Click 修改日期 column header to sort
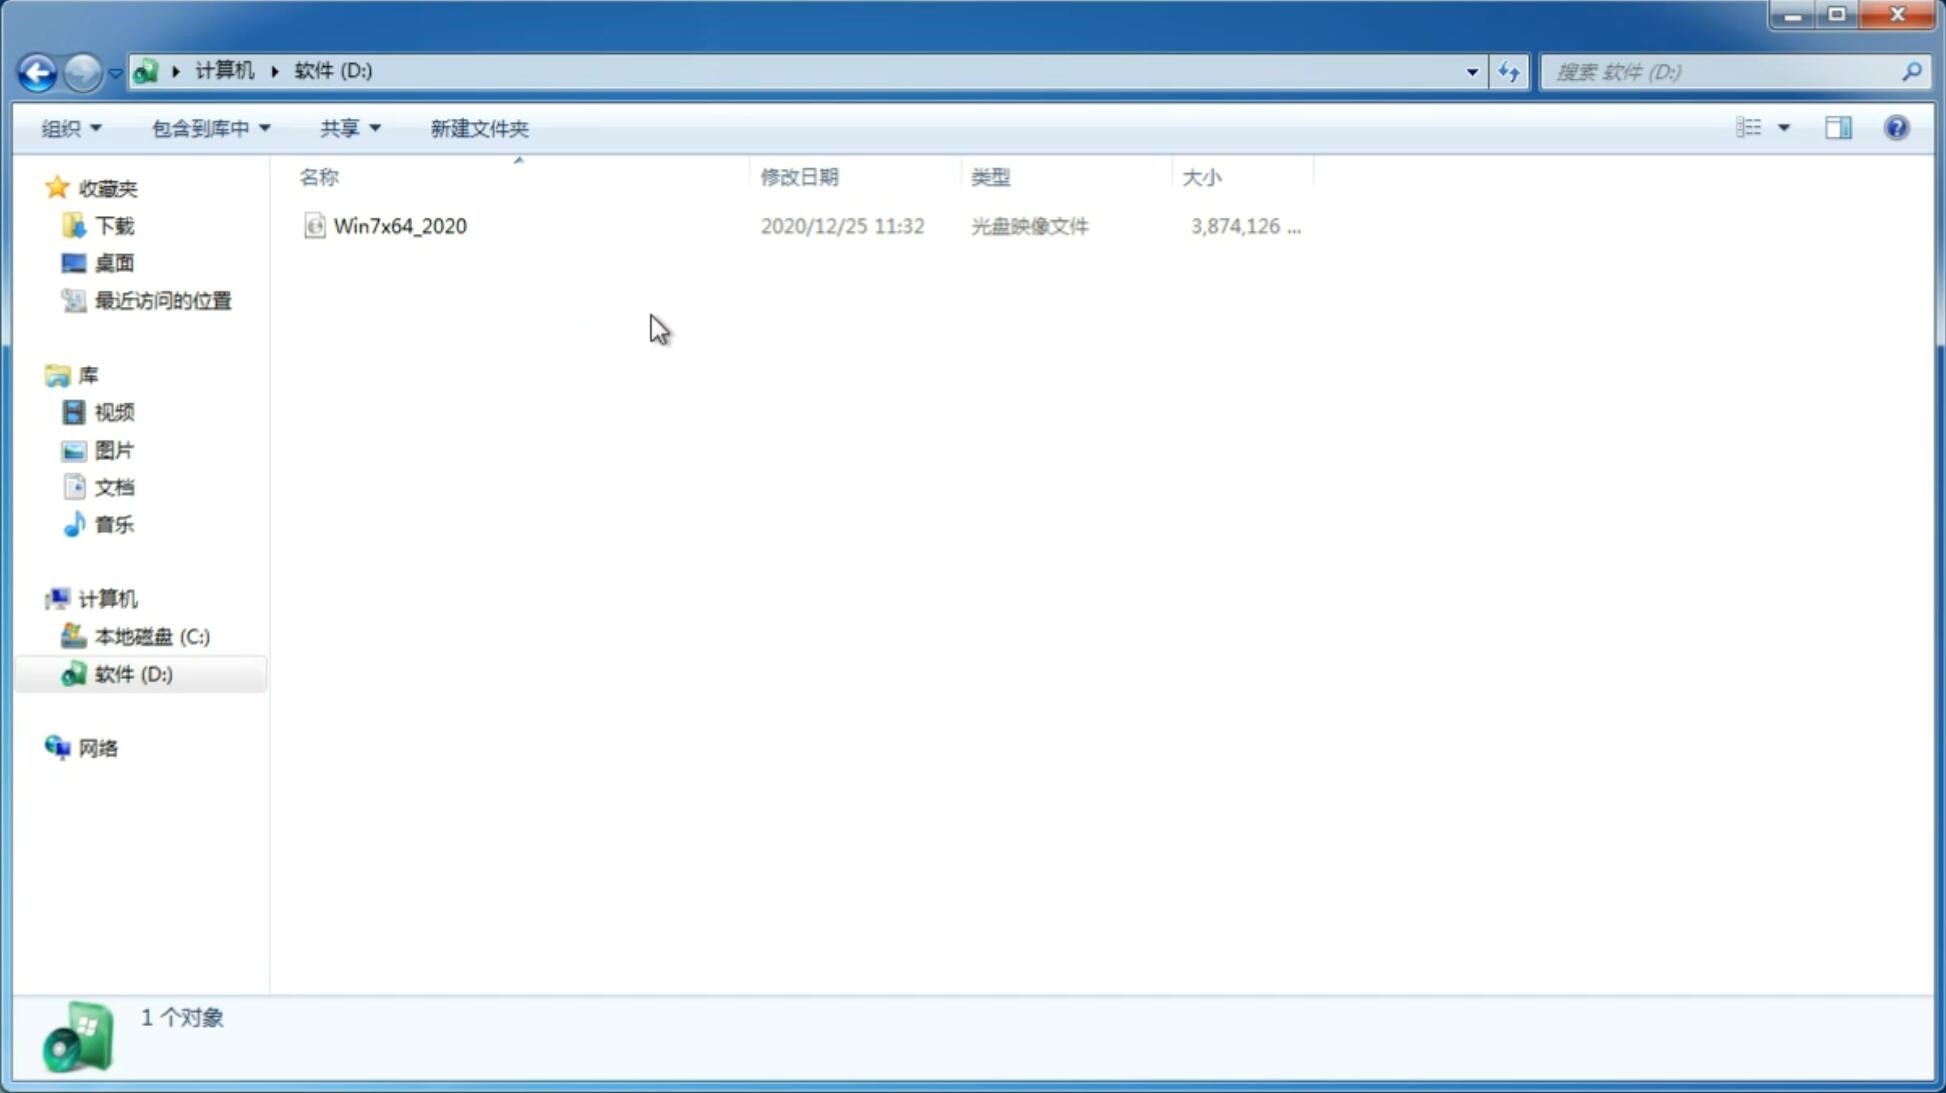The height and width of the screenshot is (1093, 1946). (x=799, y=176)
